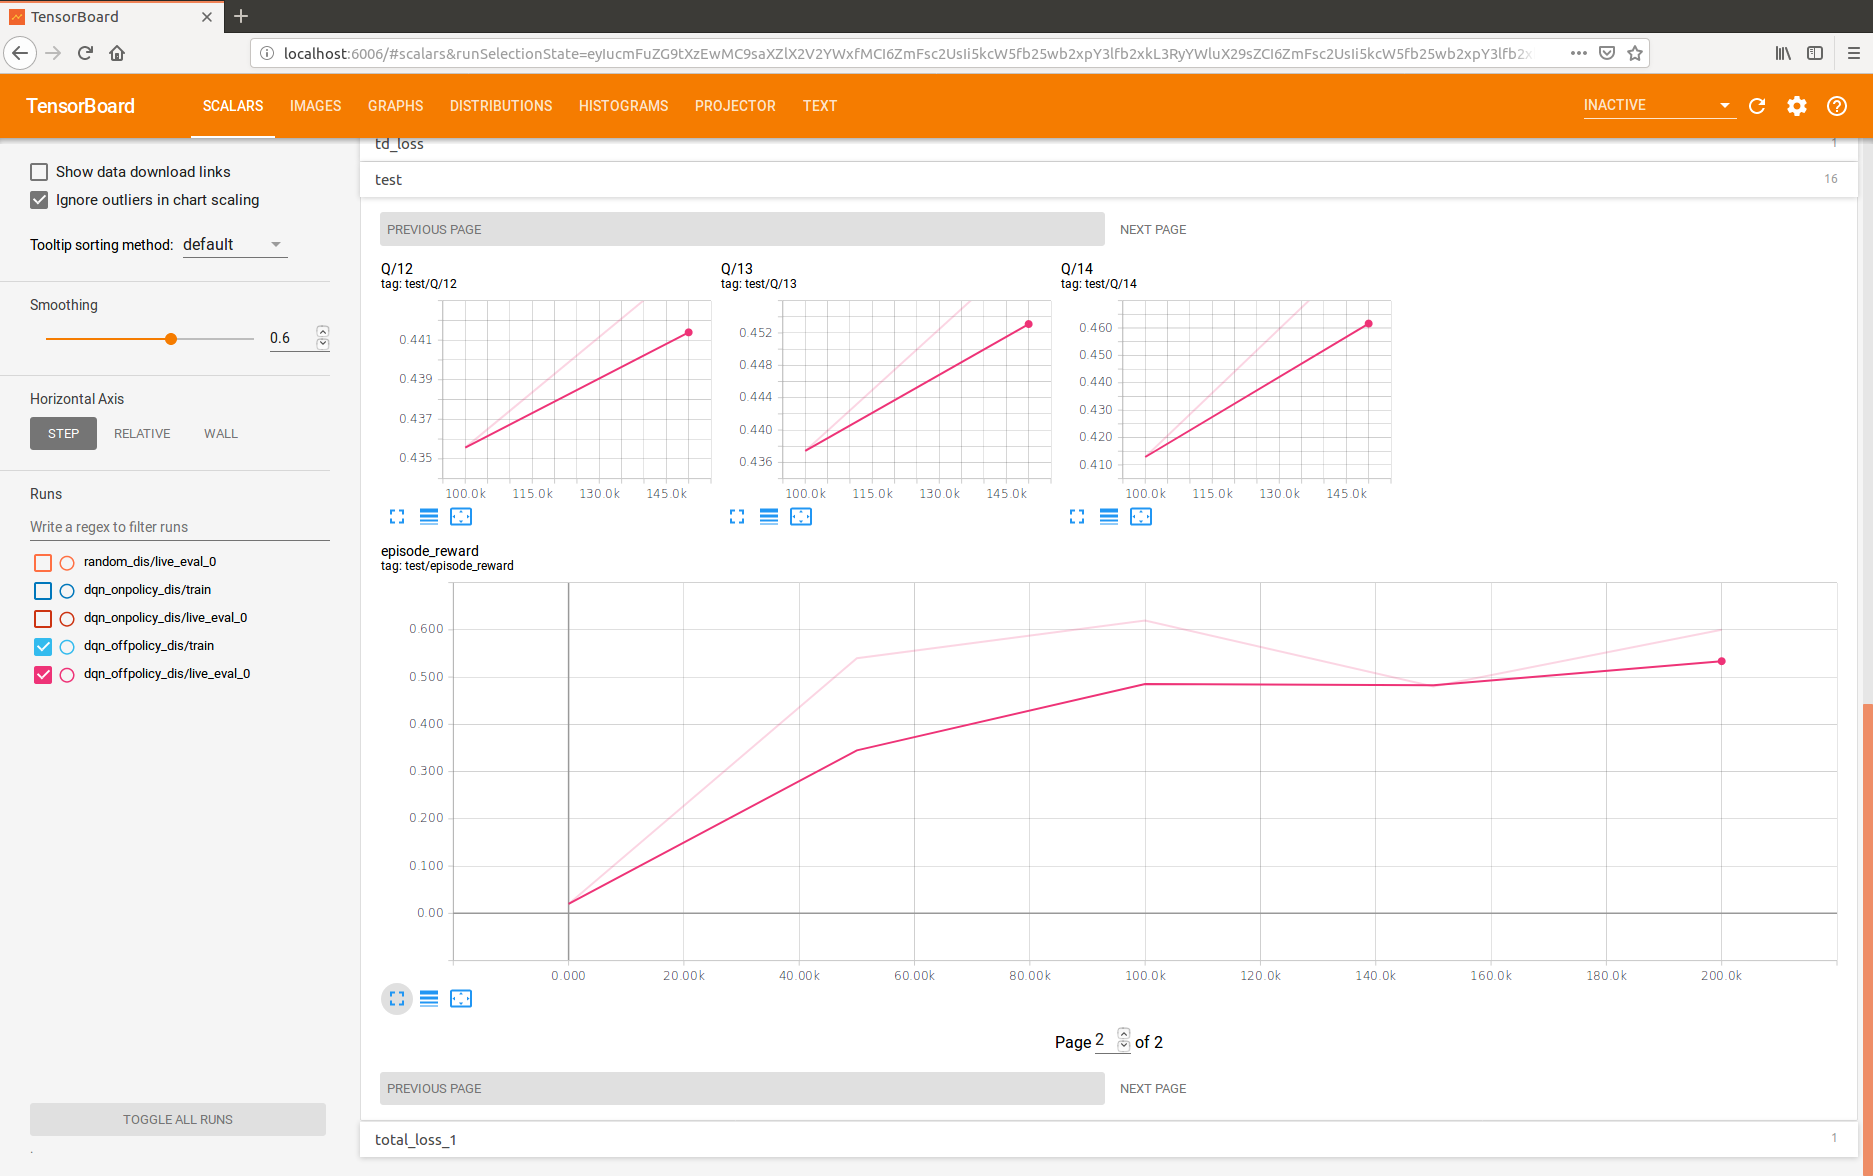Expand the episode_reward chart

397,998
